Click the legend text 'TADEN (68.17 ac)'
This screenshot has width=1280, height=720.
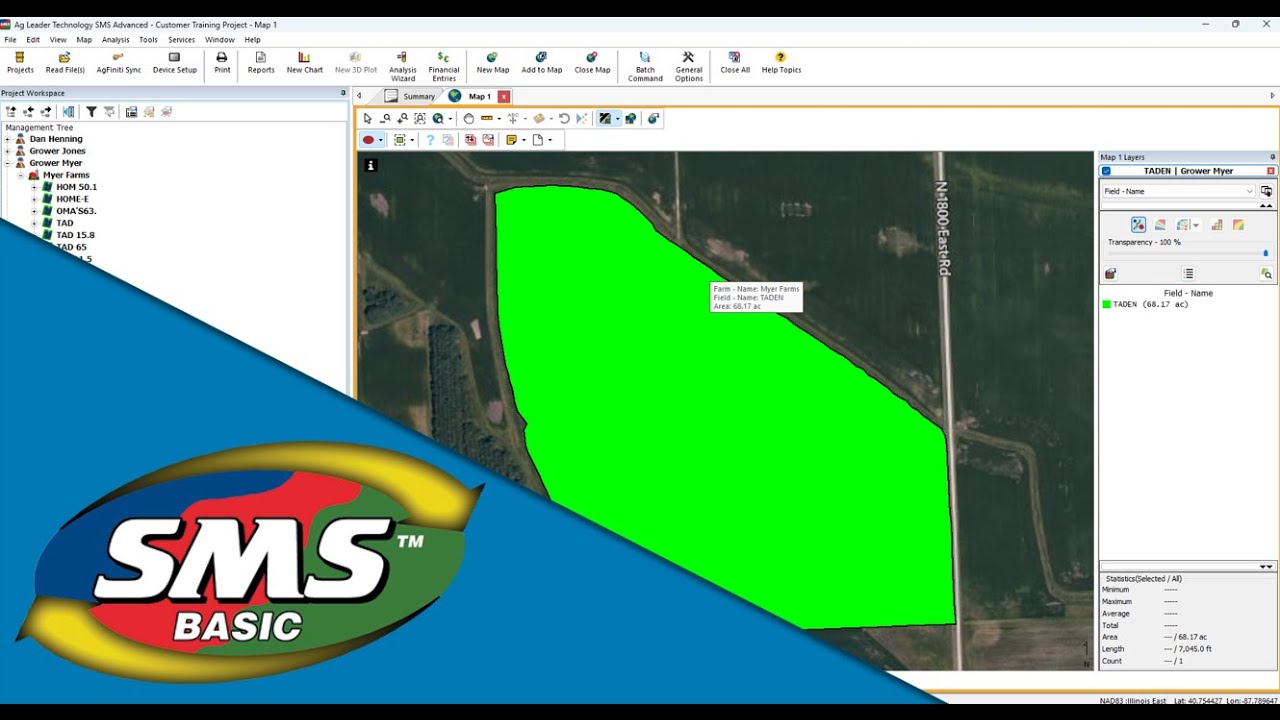pyautogui.click(x=1151, y=304)
